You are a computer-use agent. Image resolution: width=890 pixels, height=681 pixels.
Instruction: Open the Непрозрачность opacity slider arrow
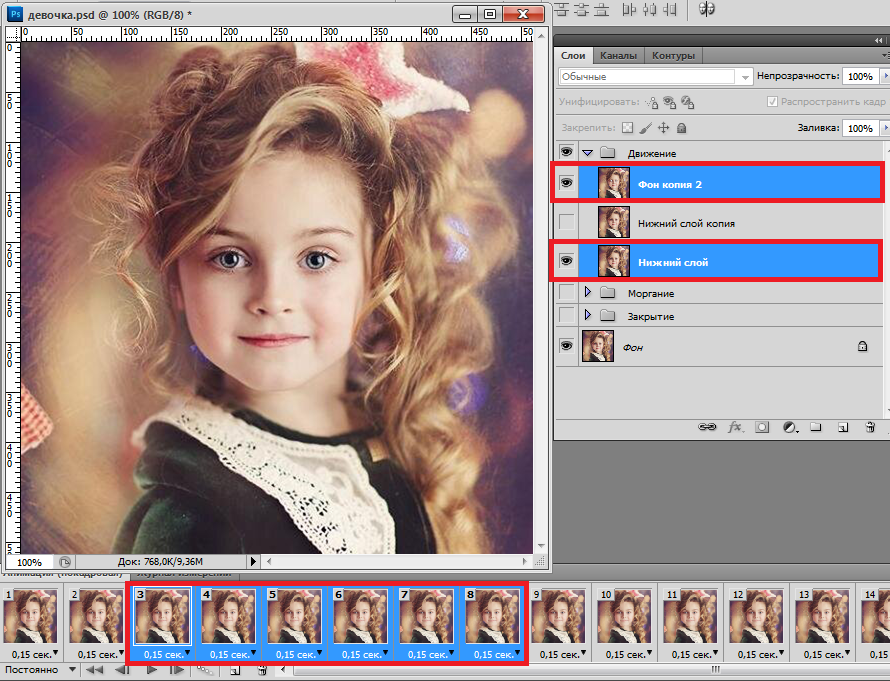tap(883, 76)
